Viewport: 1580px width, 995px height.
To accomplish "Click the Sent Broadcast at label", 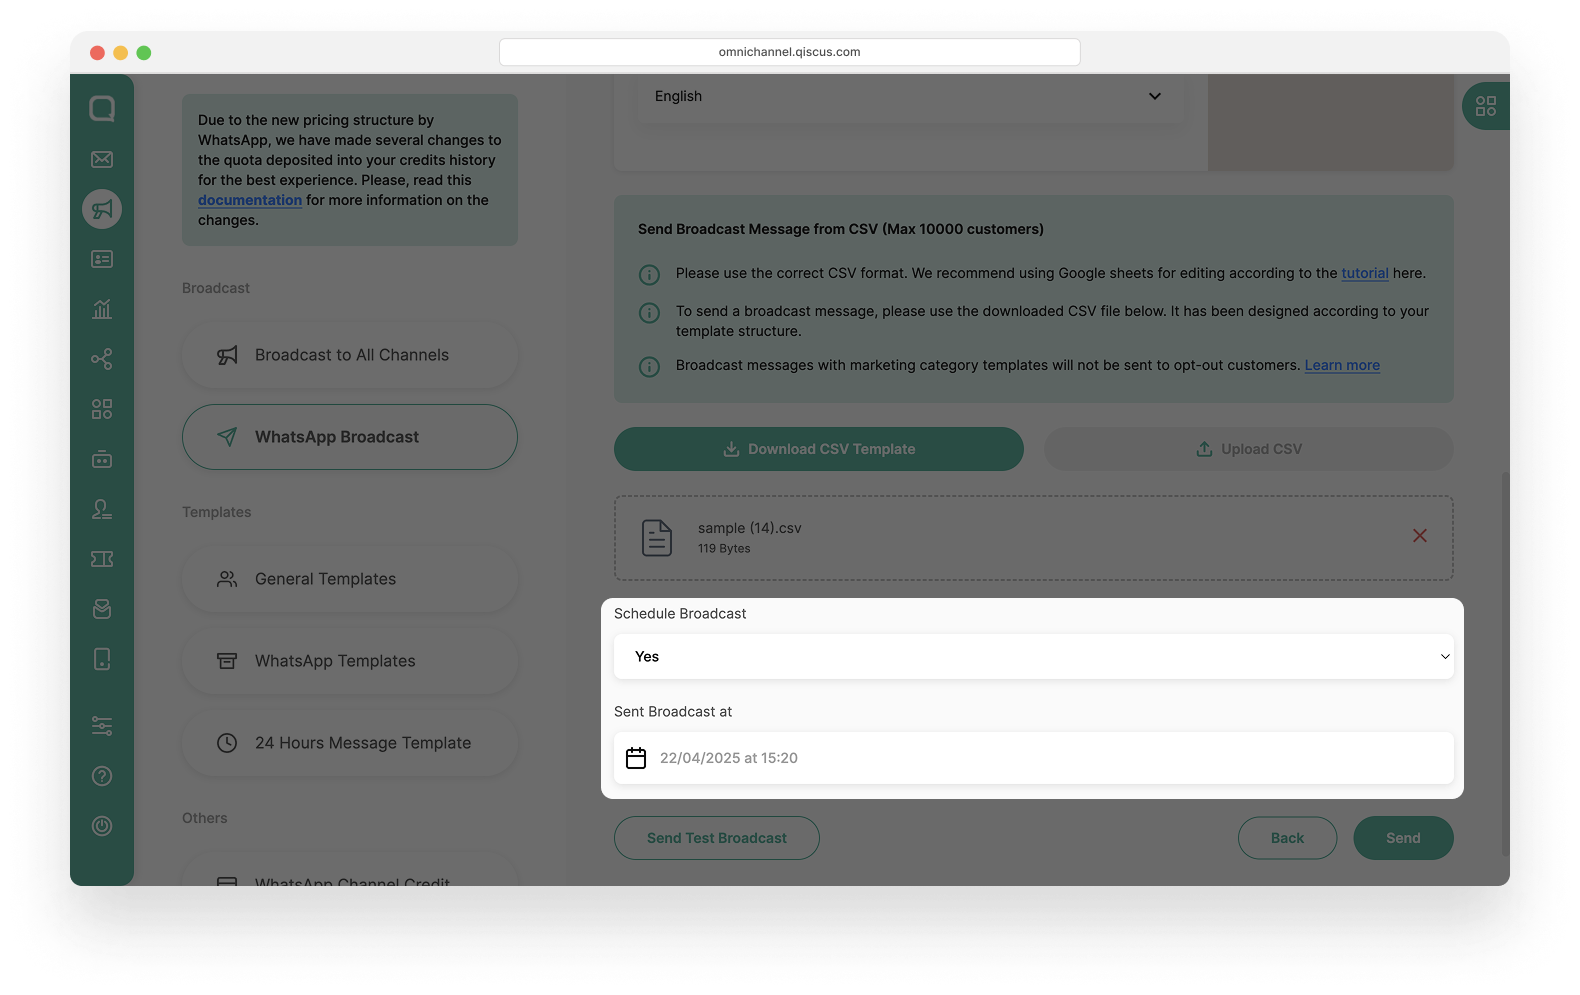I will point(673,712).
